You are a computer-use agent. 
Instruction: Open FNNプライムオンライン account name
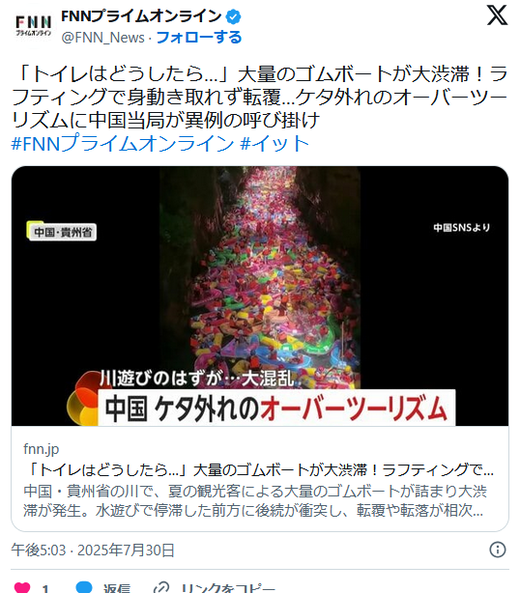click(x=141, y=16)
